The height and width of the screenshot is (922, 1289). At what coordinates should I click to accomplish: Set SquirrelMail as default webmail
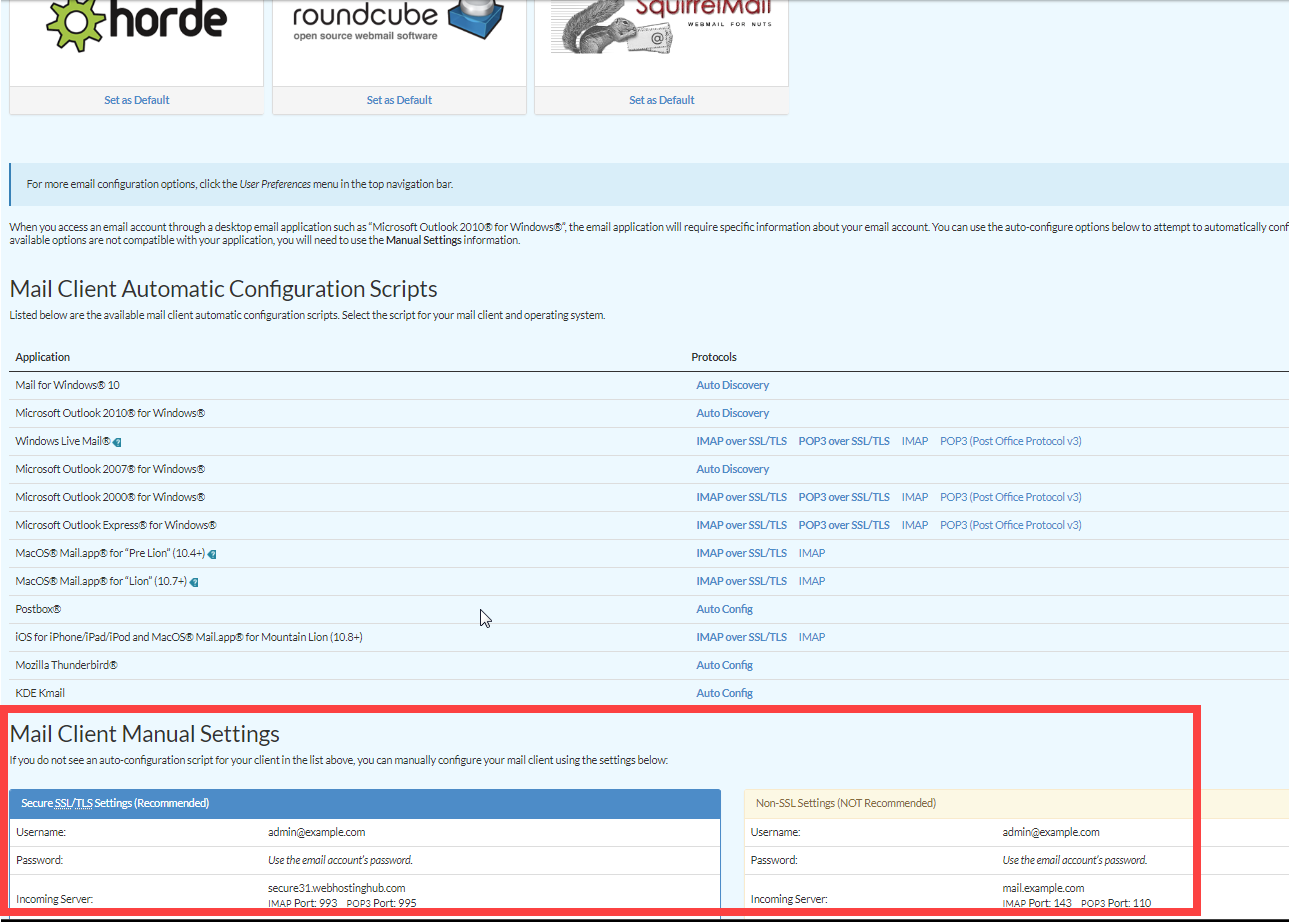[661, 100]
